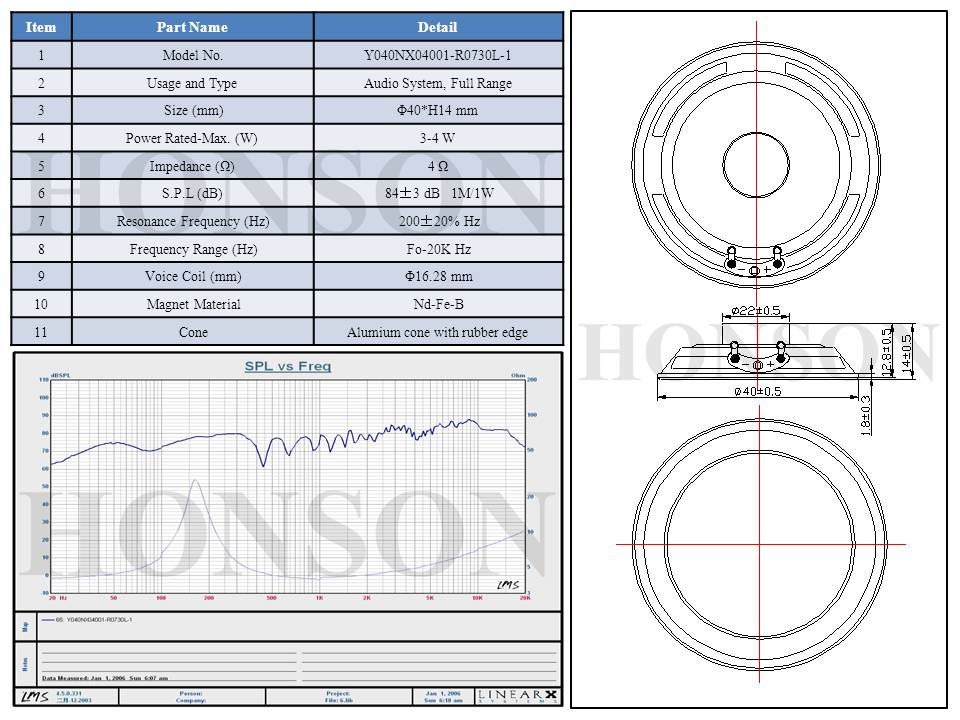Image resolution: width=960 pixels, height=720 pixels.
Task: Click the impedance peak on the graph
Action: tap(195, 481)
